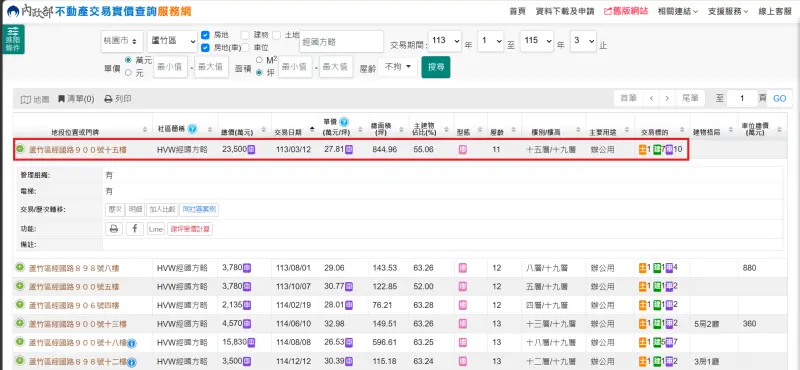The width and height of the screenshot is (800, 370).
Task: Uncheck the 房地(車) checkbox
Action: (x=205, y=48)
